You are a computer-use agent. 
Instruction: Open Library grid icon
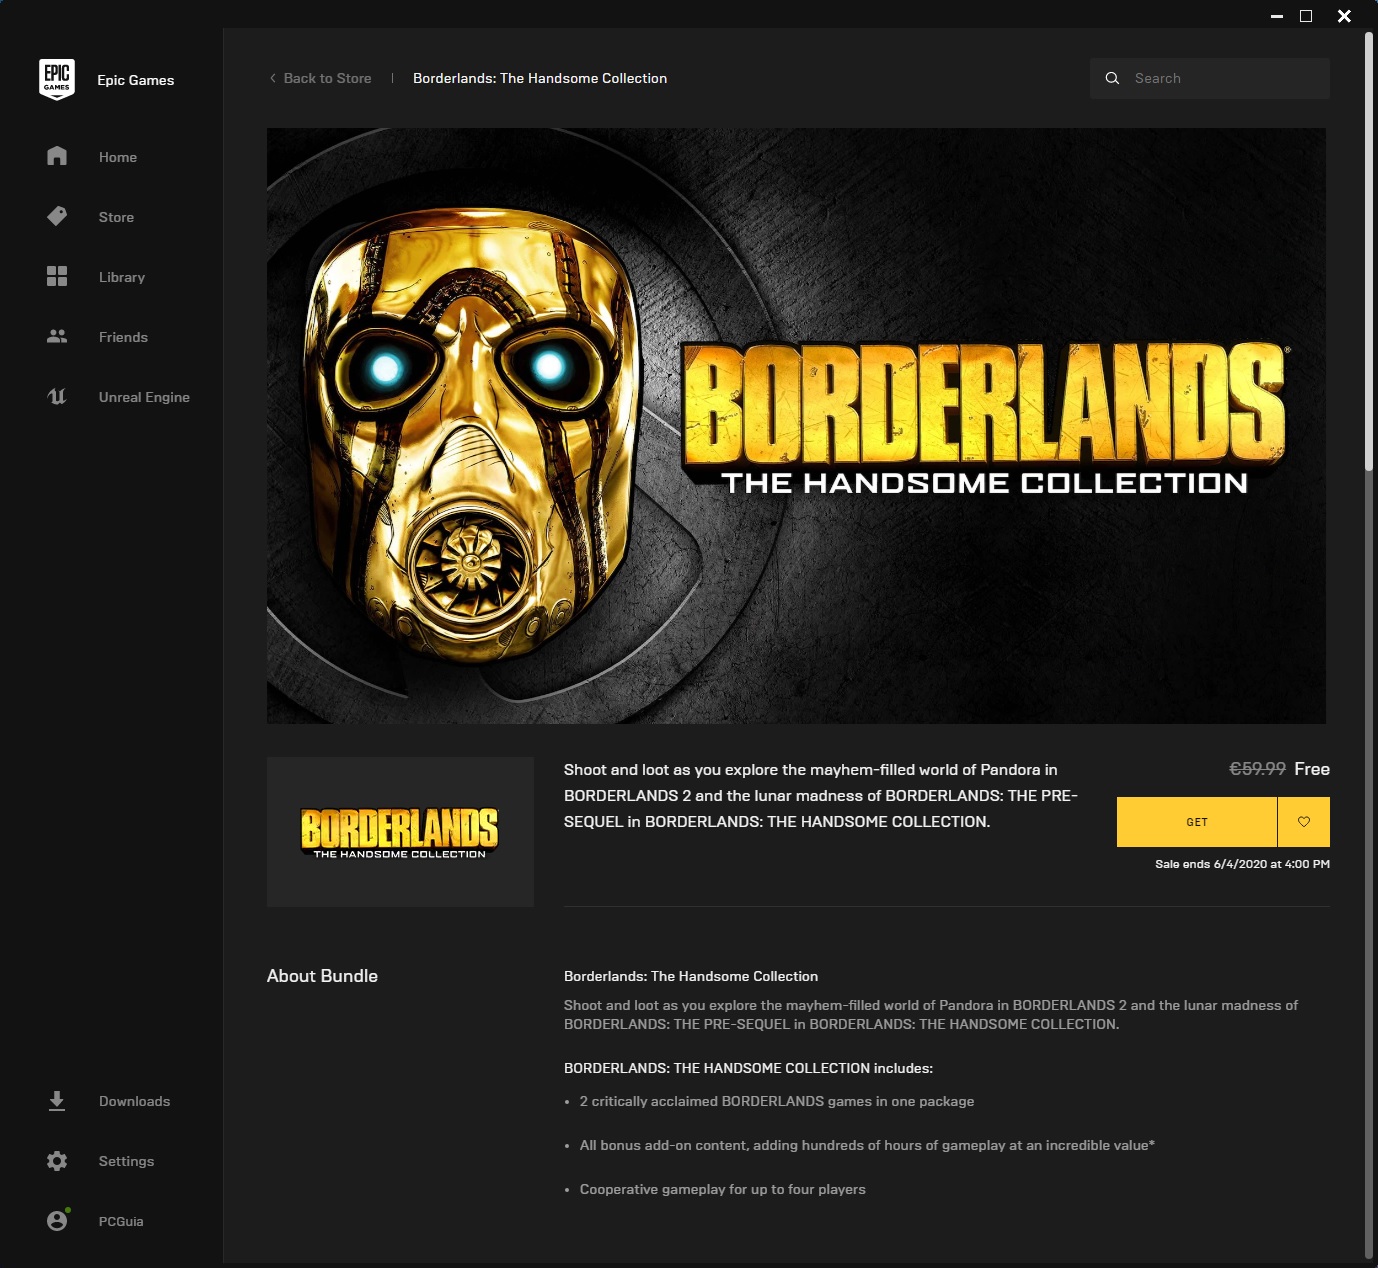pyautogui.click(x=57, y=276)
